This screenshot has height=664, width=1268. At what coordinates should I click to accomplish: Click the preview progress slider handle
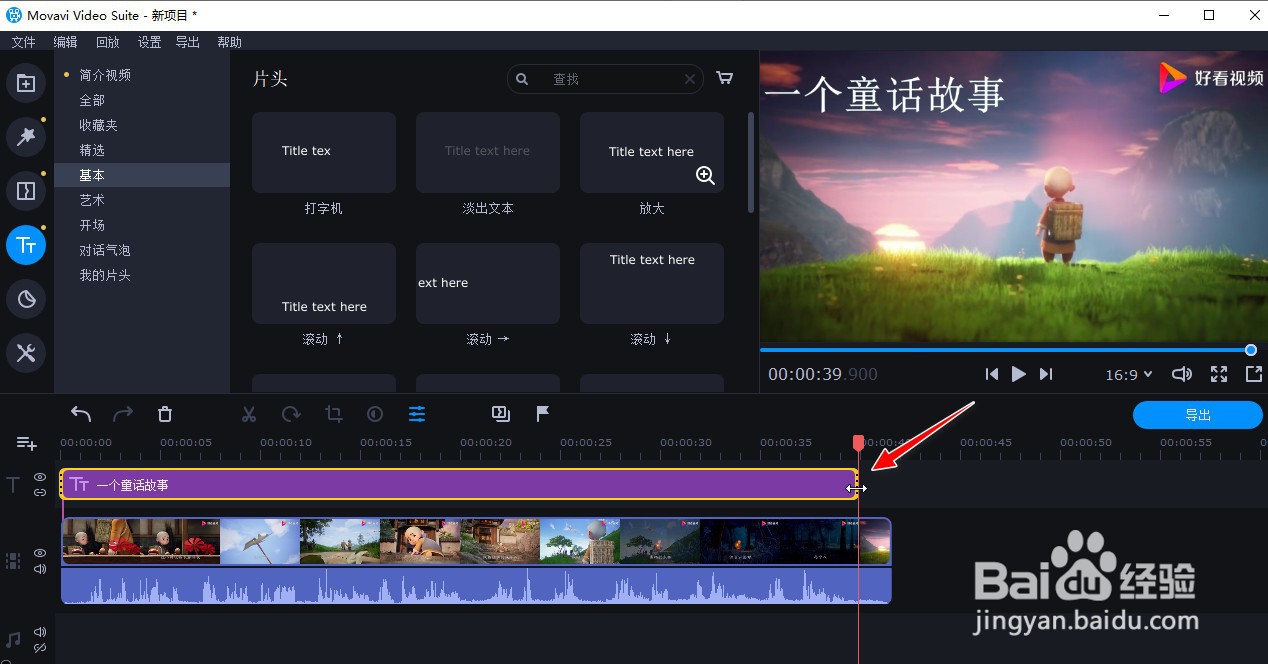pos(1251,350)
